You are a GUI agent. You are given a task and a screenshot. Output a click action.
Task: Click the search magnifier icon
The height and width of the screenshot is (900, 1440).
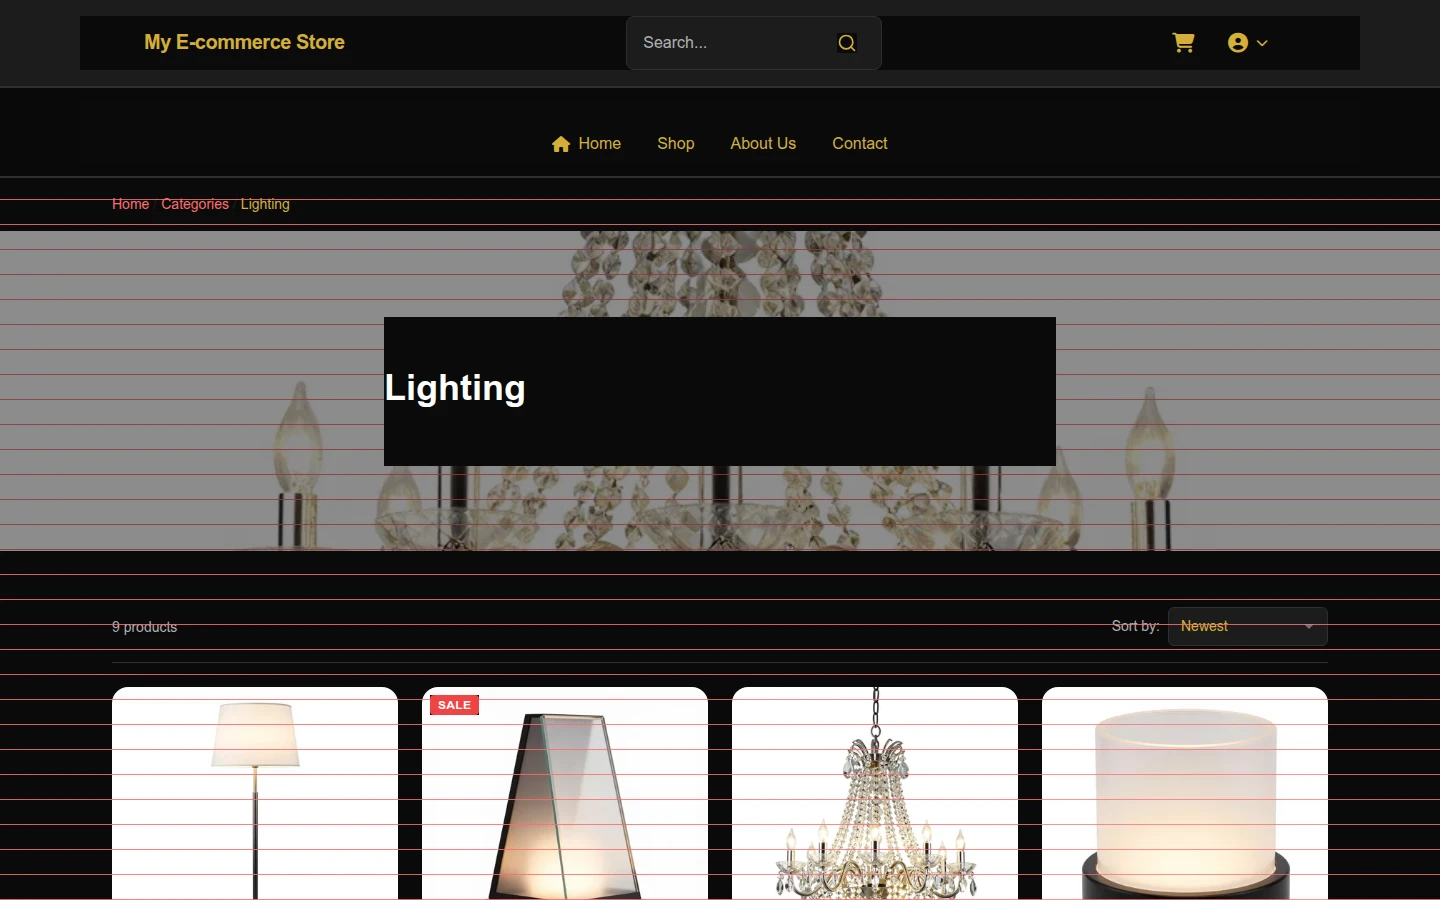click(x=847, y=43)
